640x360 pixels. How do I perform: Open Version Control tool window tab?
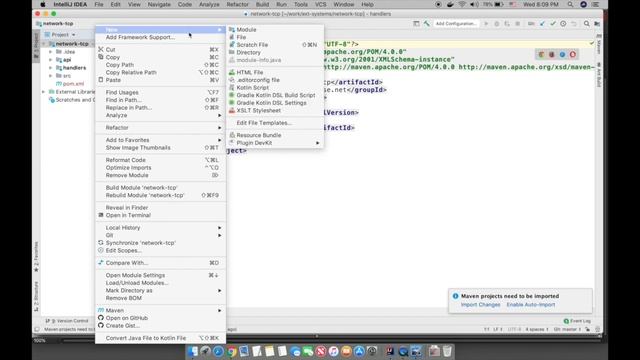click(67, 321)
